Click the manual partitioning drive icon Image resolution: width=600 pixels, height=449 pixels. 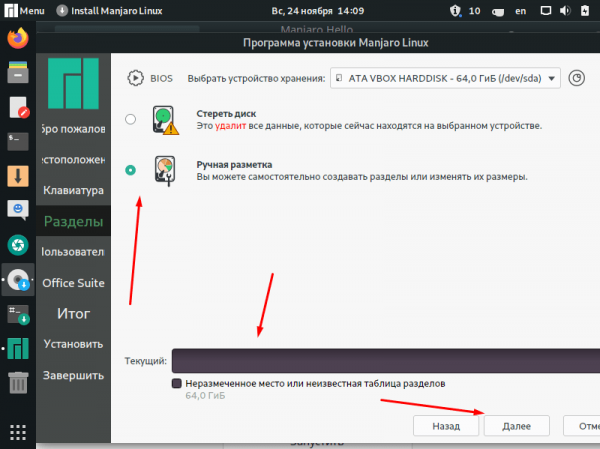[165, 171]
